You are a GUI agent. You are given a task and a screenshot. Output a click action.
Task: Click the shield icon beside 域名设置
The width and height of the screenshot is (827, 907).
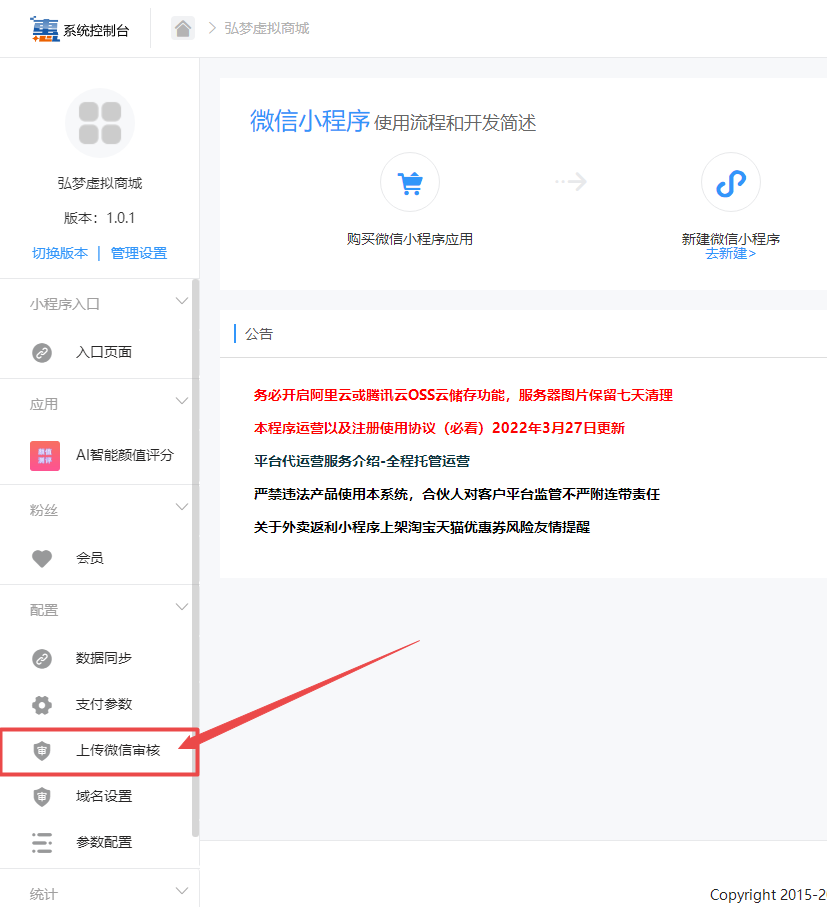tap(42, 797)
